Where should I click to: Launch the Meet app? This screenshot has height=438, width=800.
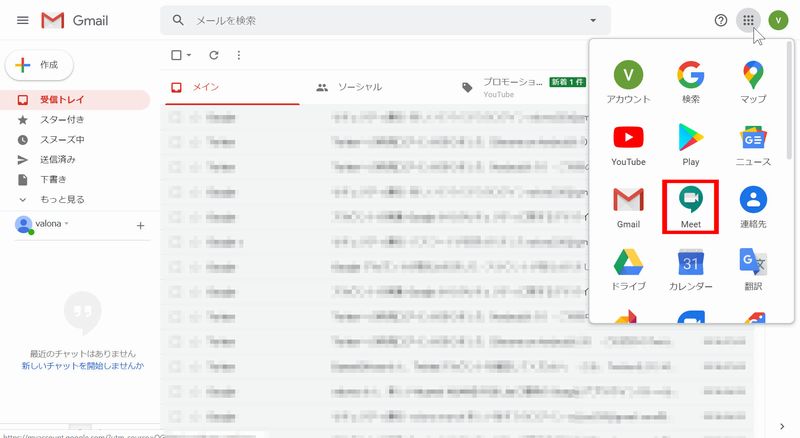coord(691,207)
